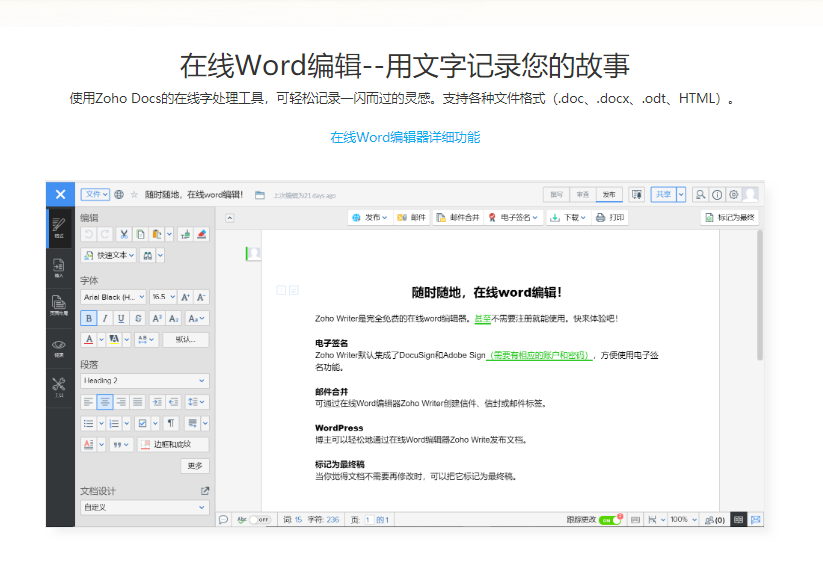Open the tools wrench section in sidebar

[x=59, y=387]
